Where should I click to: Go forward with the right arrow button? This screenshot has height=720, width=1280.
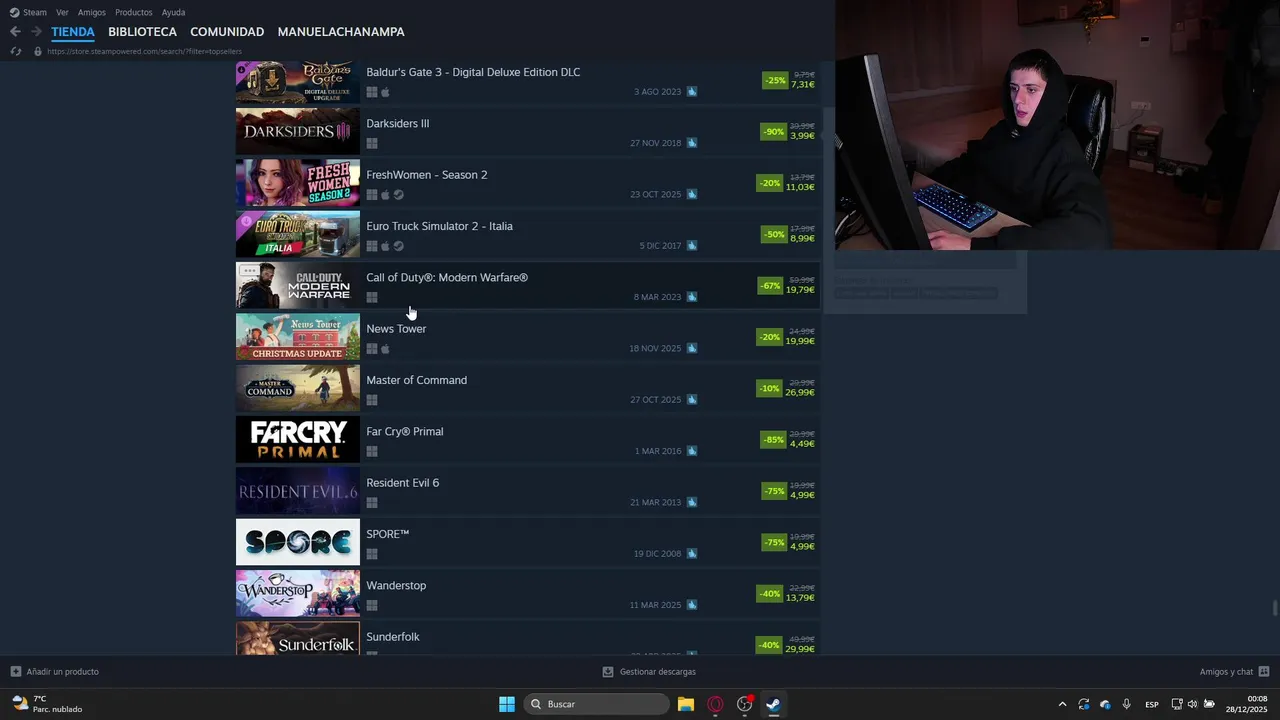tap(36, 32)
